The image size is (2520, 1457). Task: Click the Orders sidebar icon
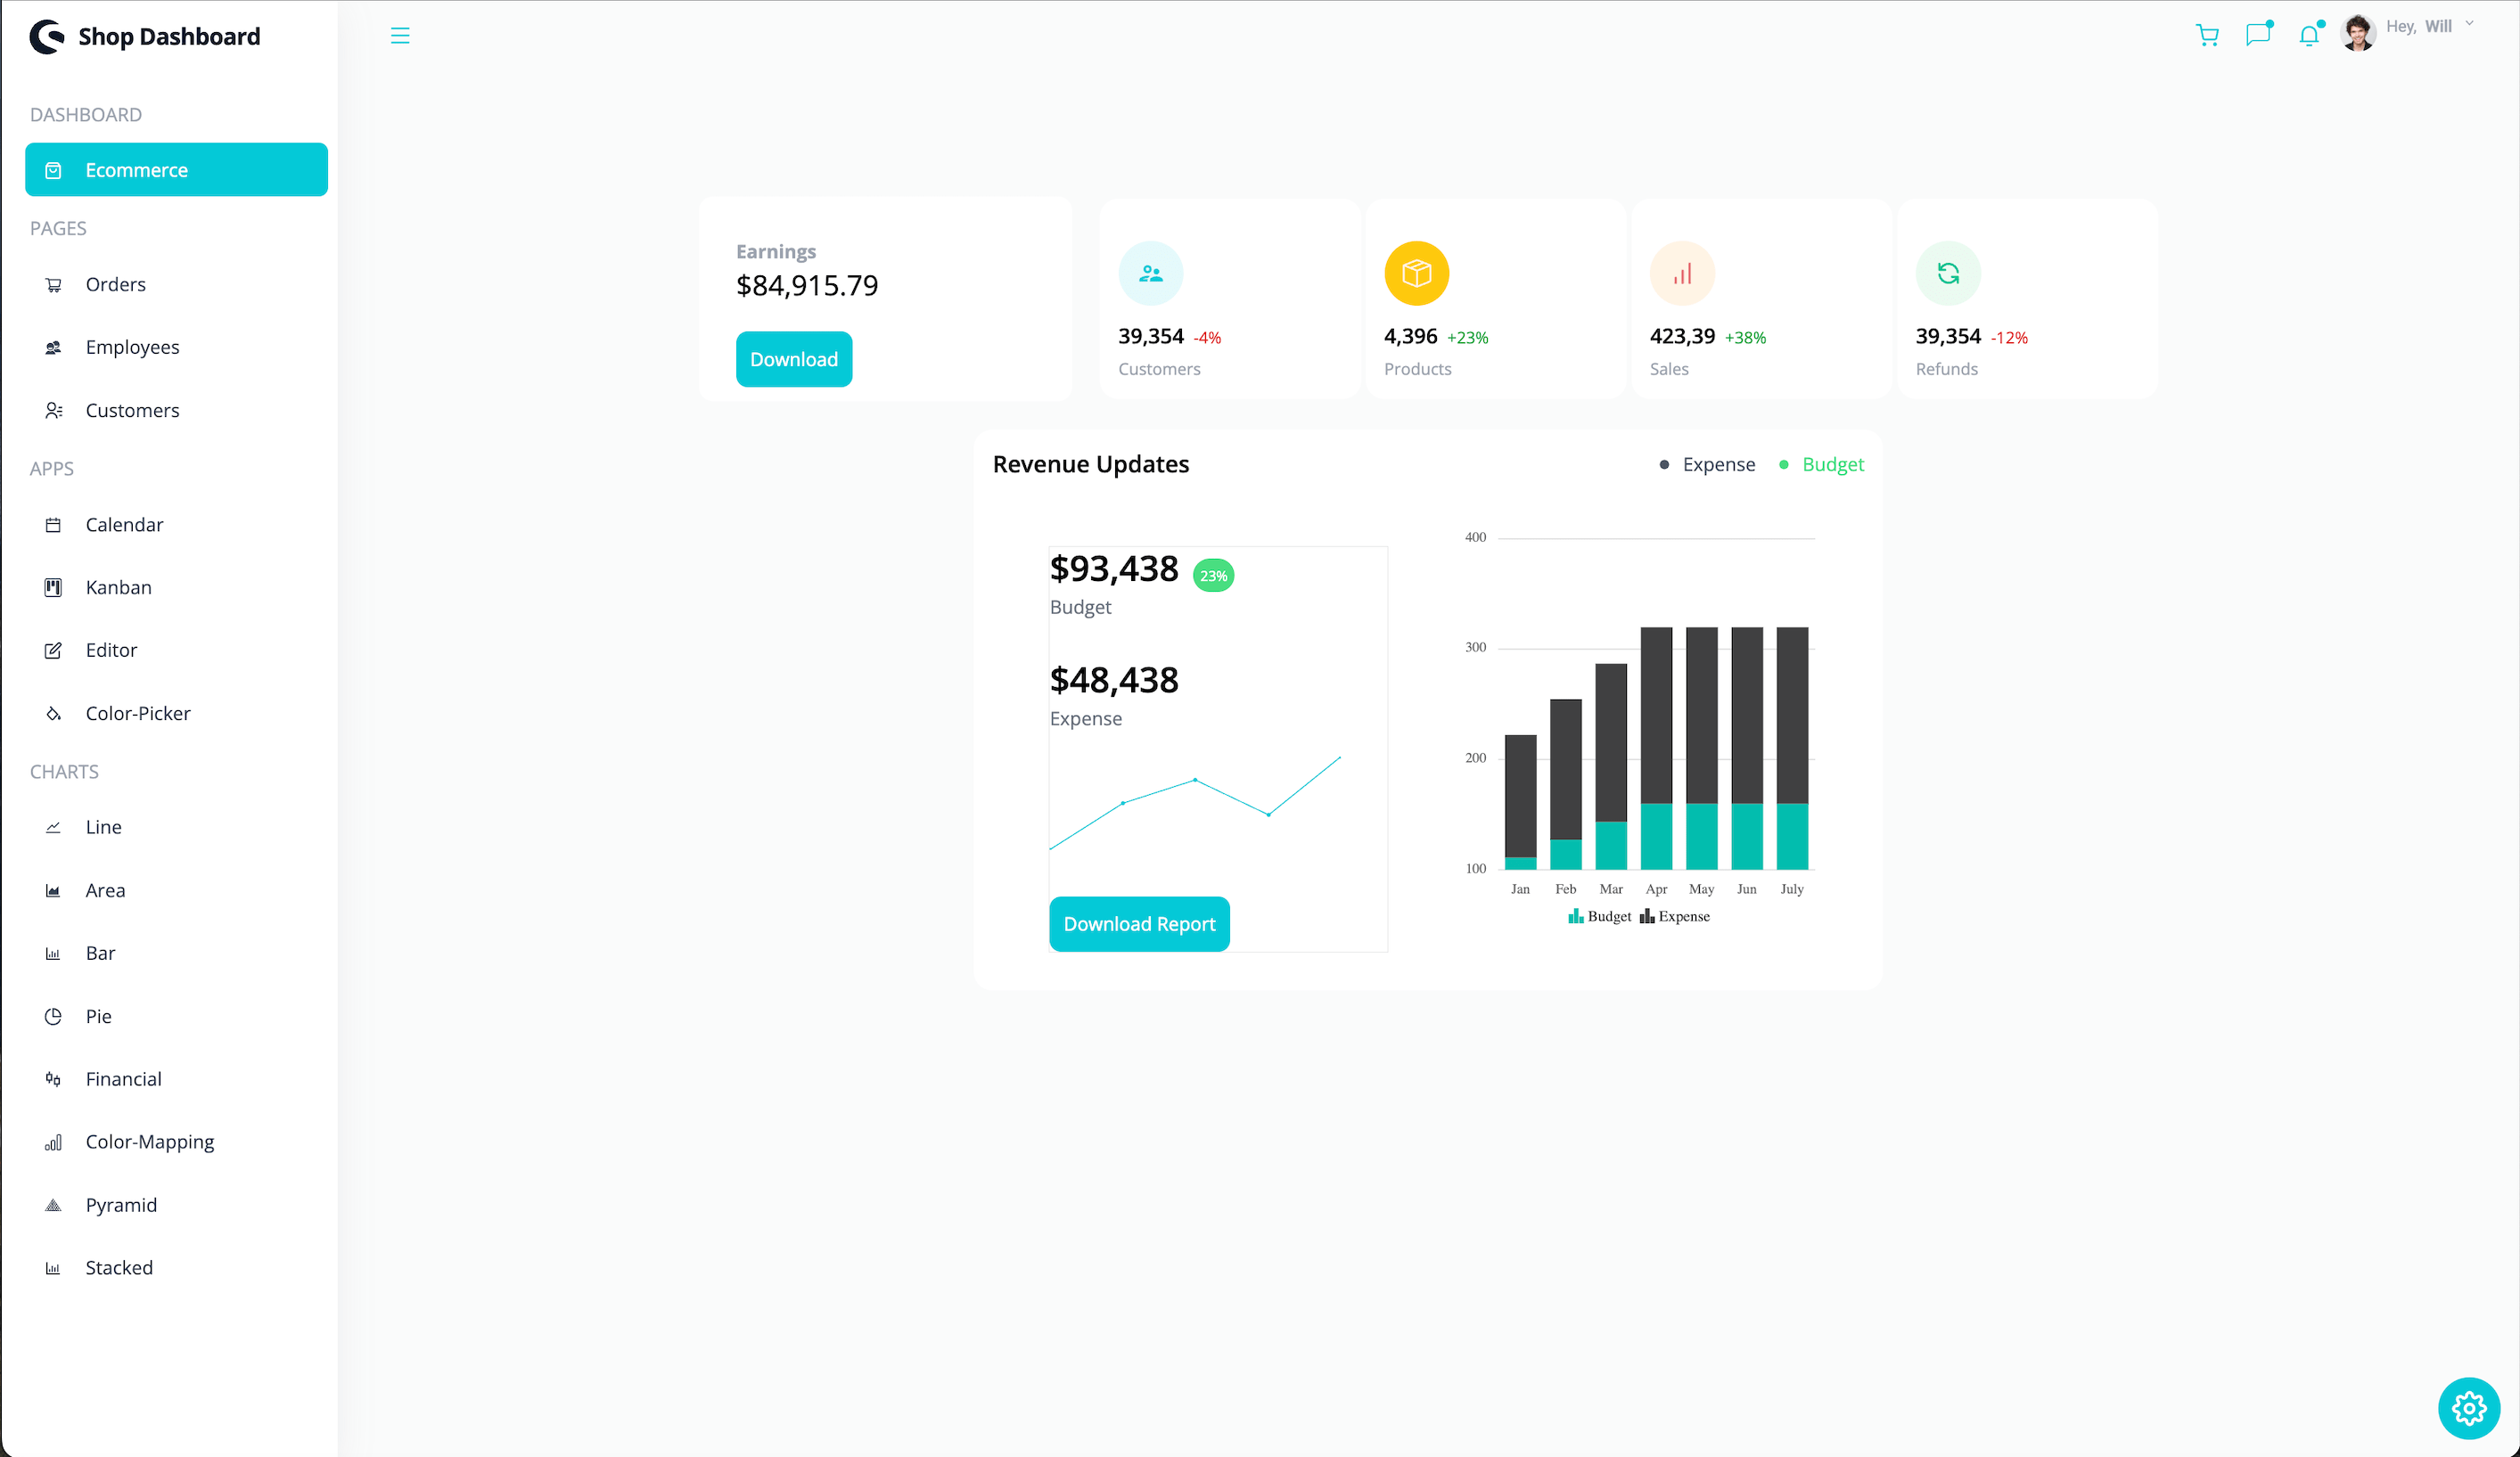point(53,282)
